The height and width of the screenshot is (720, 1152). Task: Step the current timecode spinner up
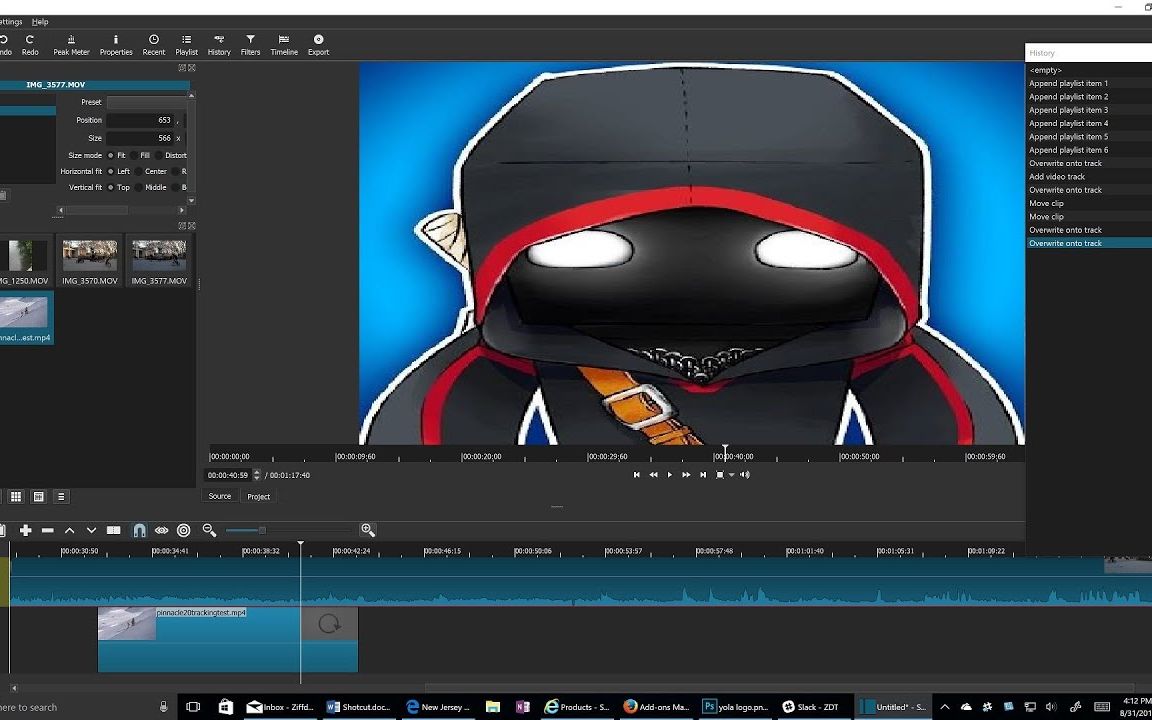(x=257, y=472)
